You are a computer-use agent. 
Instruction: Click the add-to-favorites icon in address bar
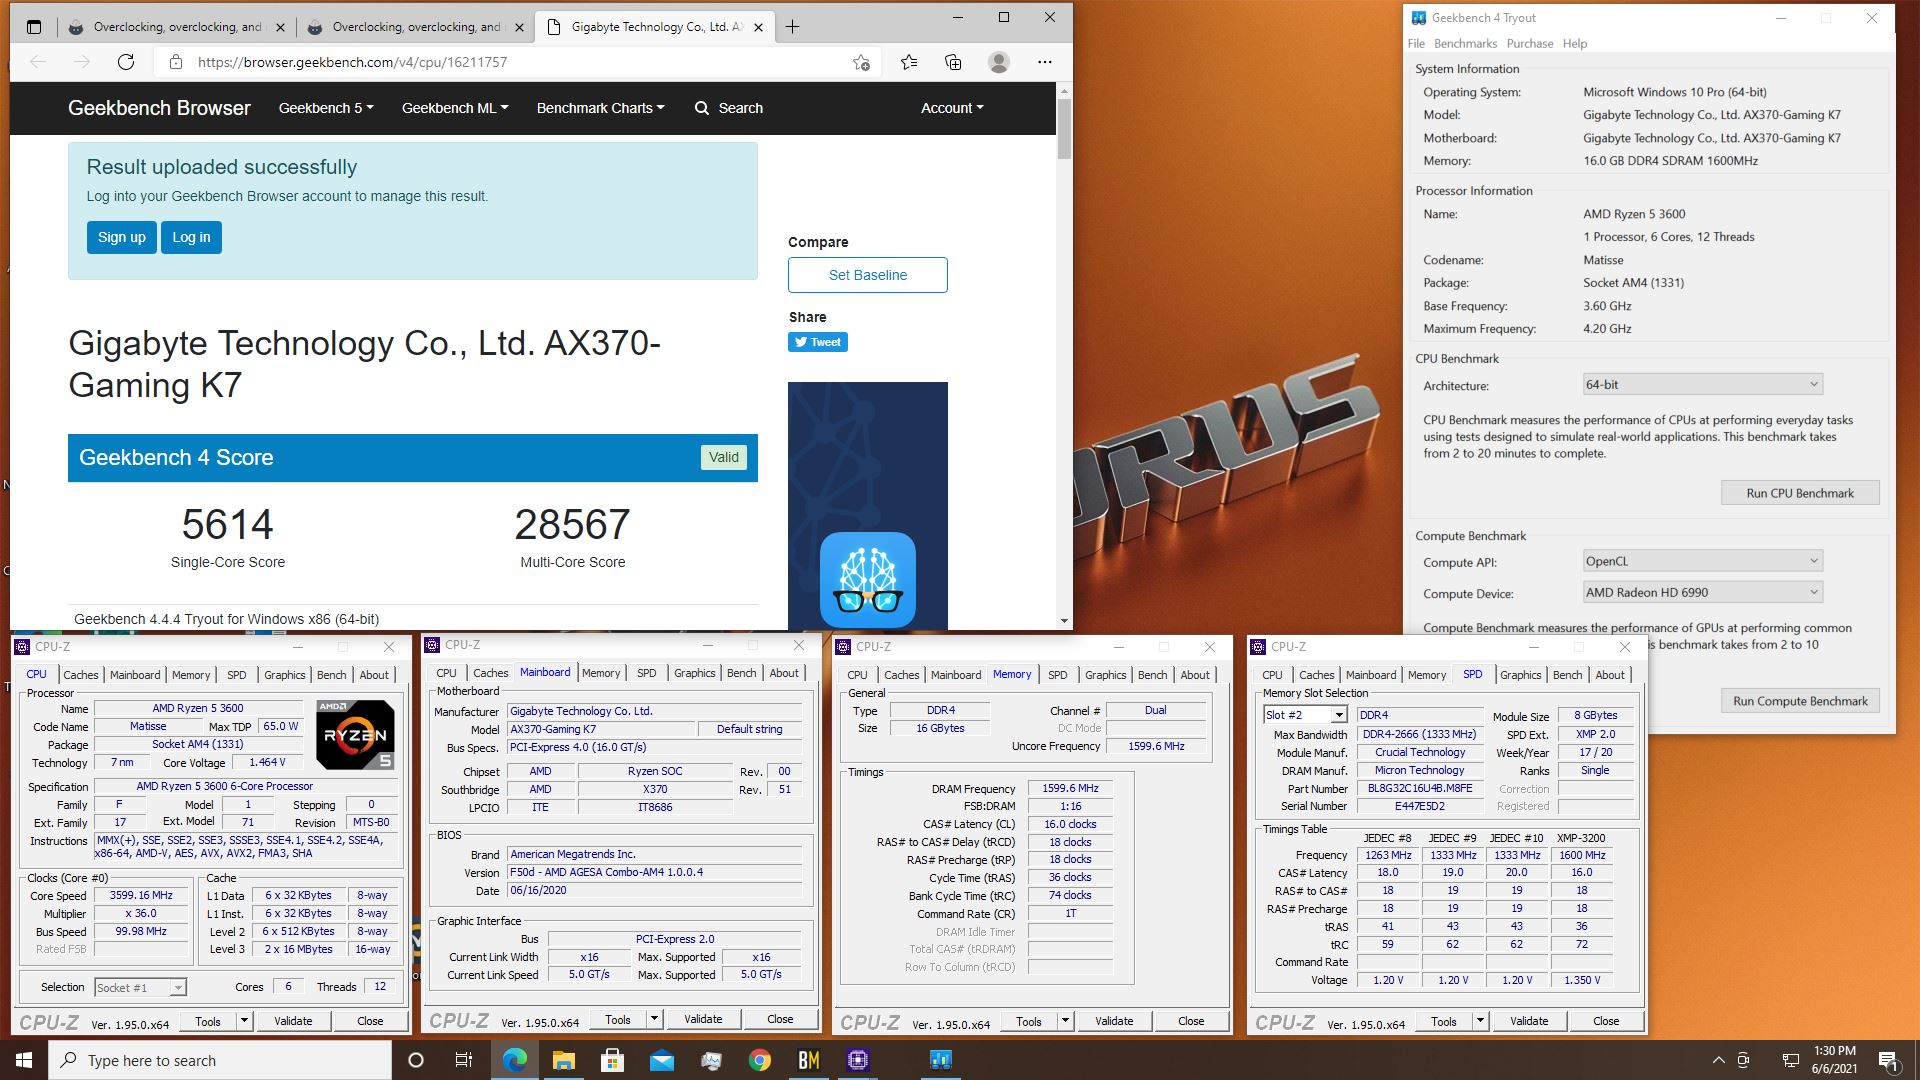point(861,62)
